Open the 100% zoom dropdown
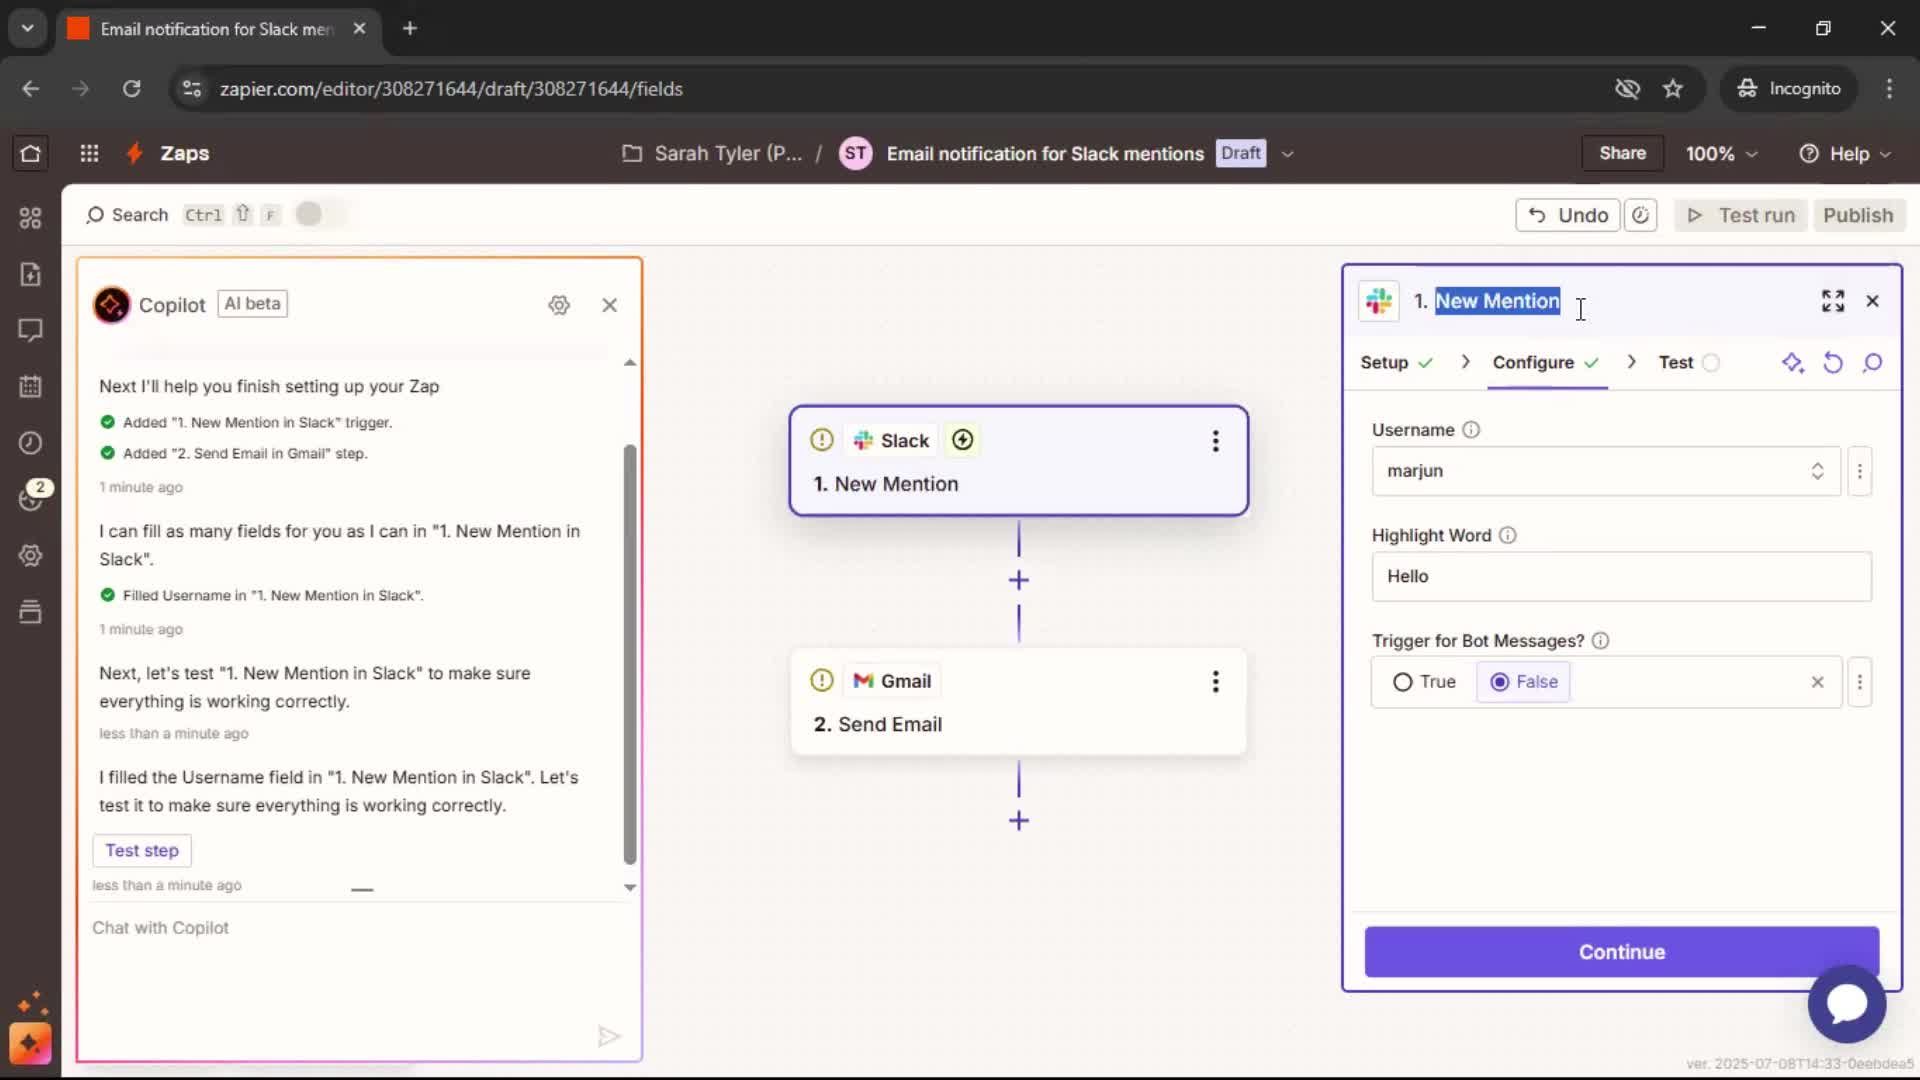This screenshot has width=1920, height=1080. click(x=1721, y=154)
